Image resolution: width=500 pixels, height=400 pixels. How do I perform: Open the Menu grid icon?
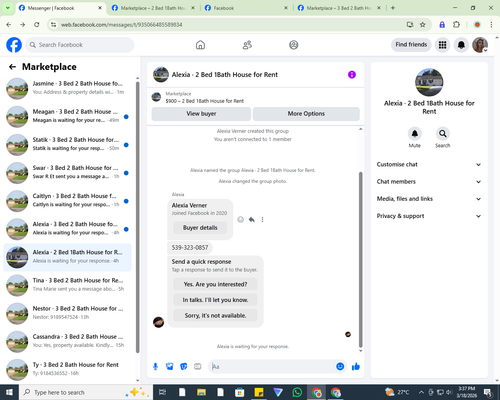pos(442,45)
